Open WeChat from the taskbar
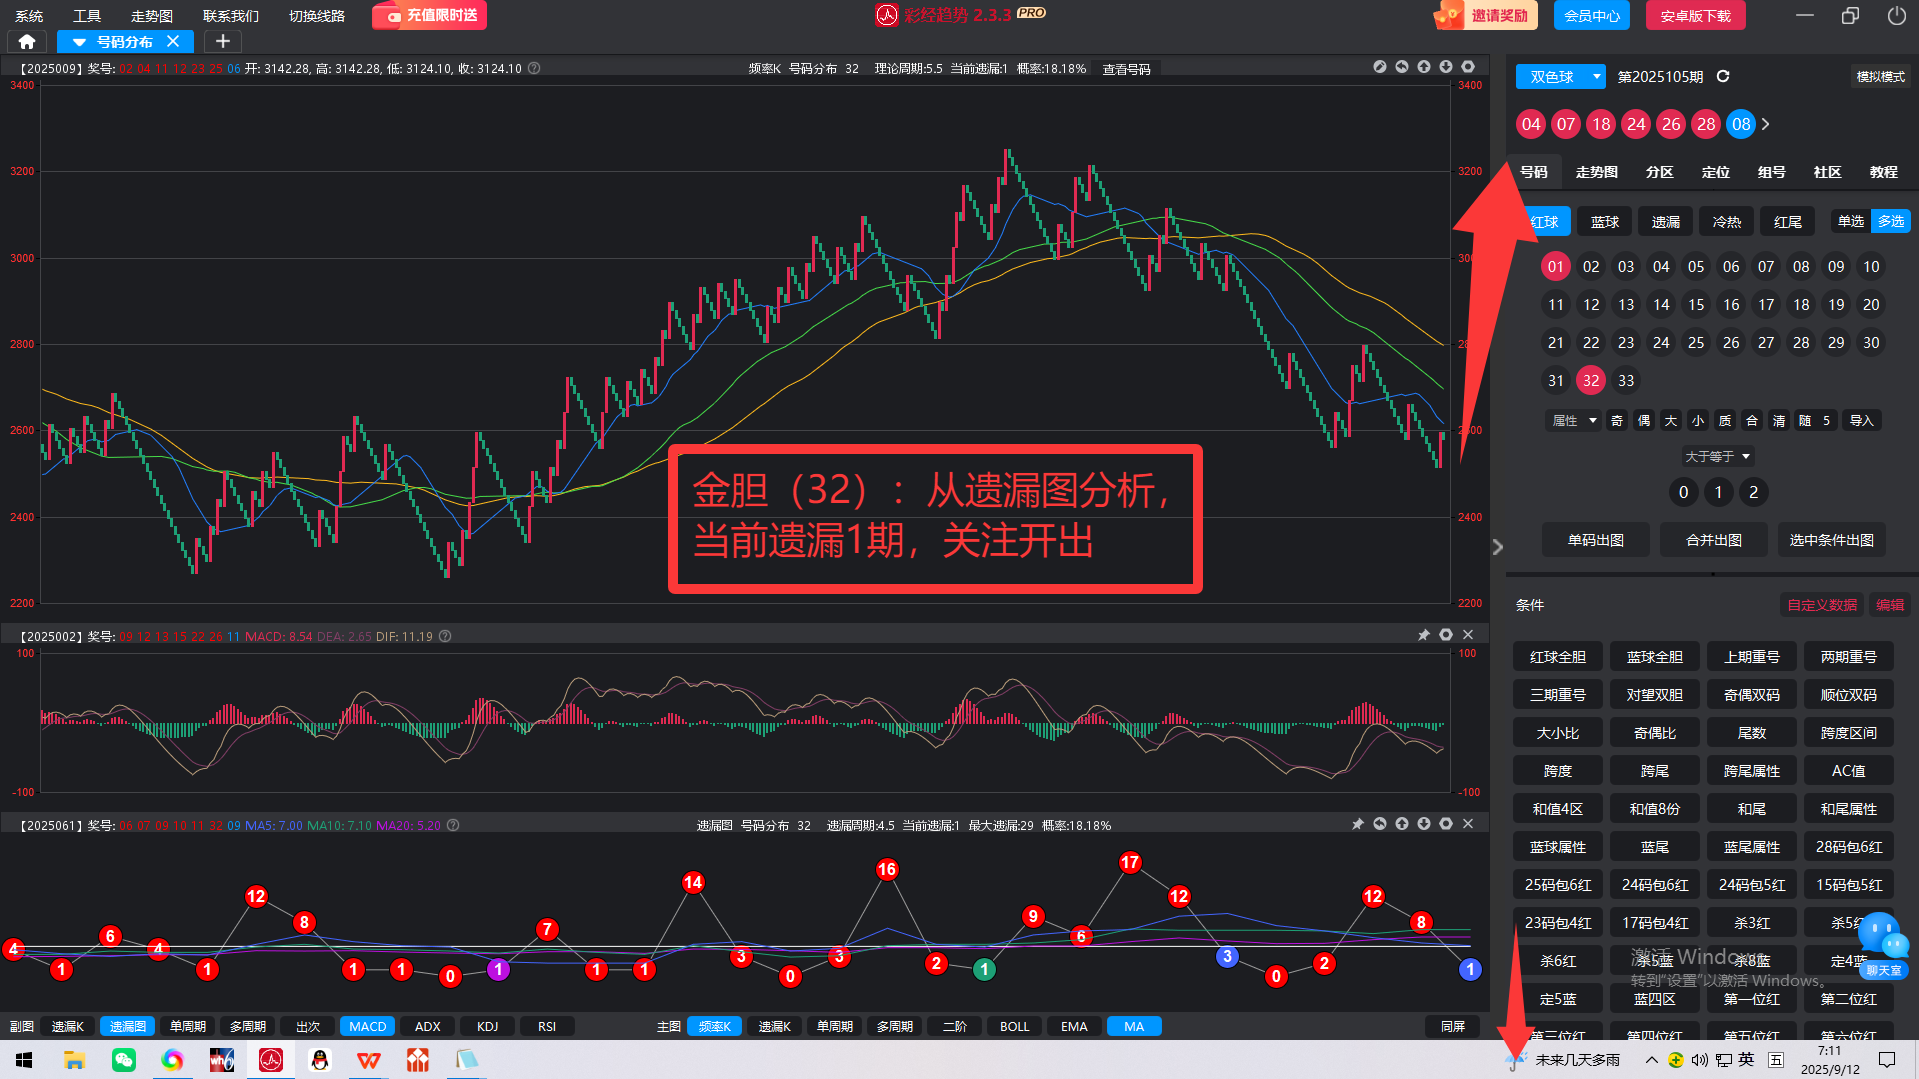The height and width of the screenshot is (1079, 1919). tap(124, 1060)
